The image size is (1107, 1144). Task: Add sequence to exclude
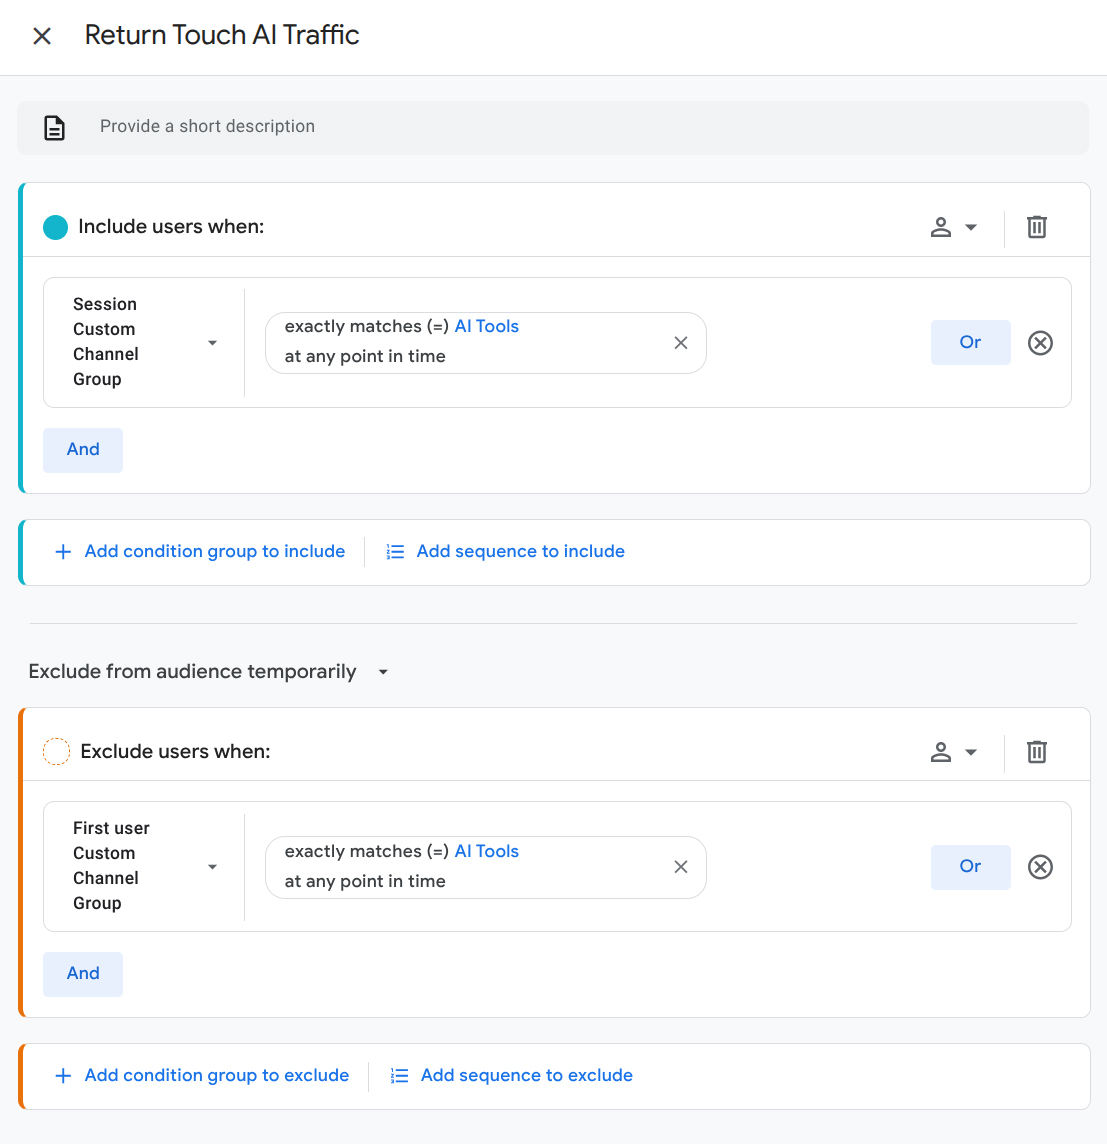pyautogui.click(x=512, y=1076)
